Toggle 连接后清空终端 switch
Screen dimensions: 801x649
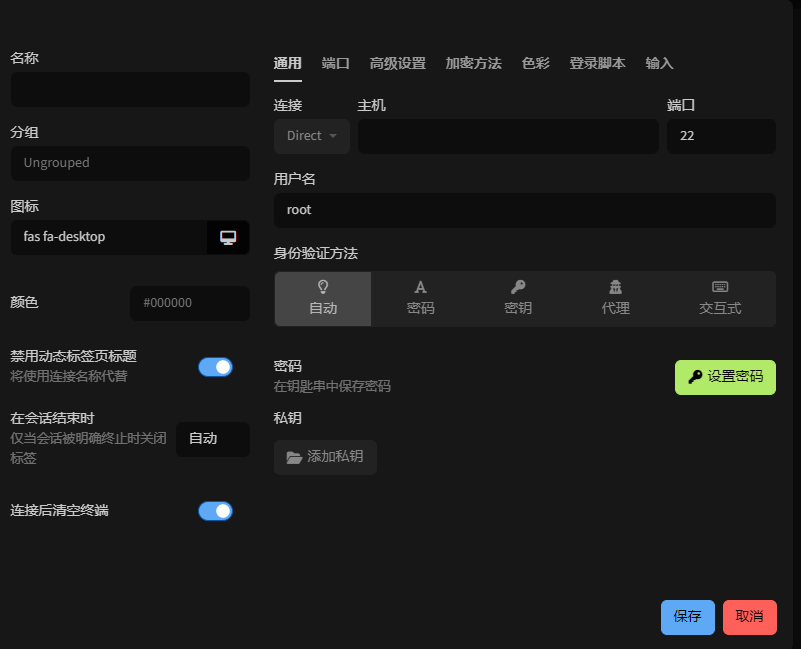pyautogui.click(x=215, y=511)
